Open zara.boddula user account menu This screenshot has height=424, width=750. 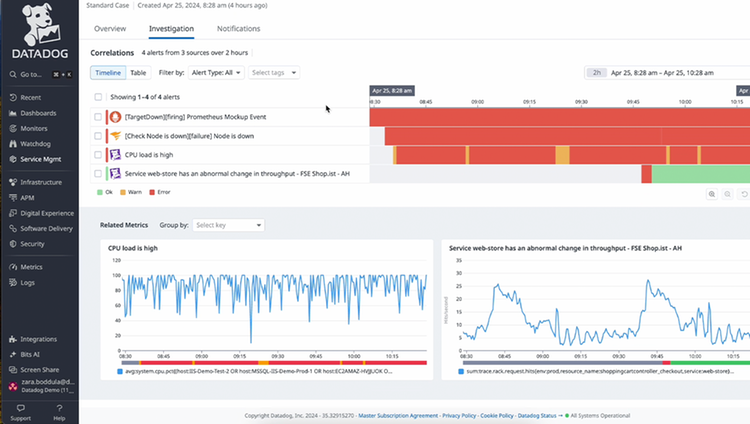coord(42,386)
